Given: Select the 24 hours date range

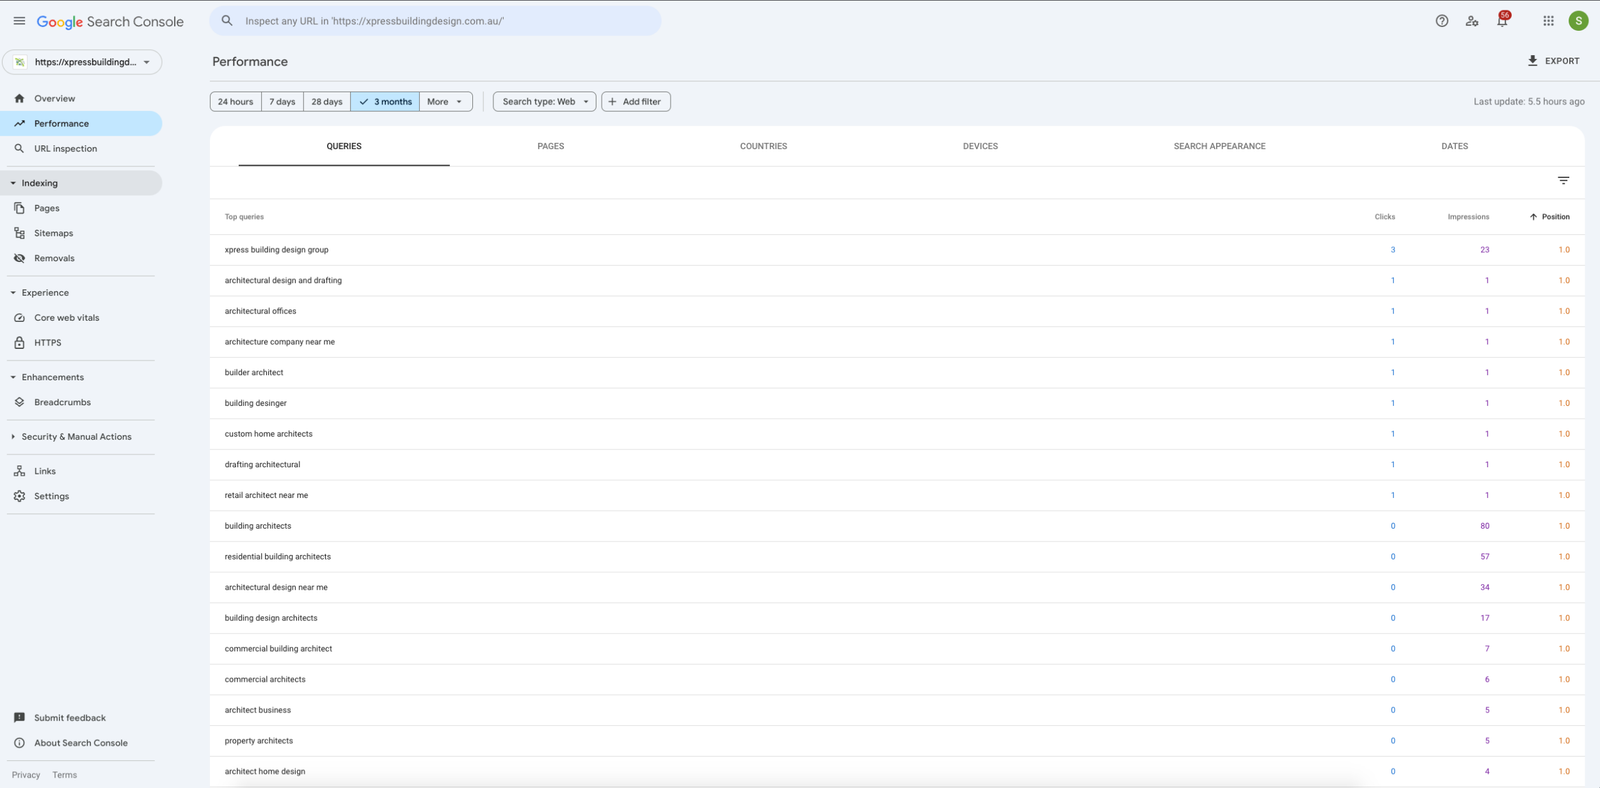Looking at the screenshot, I should click(235, 102).
